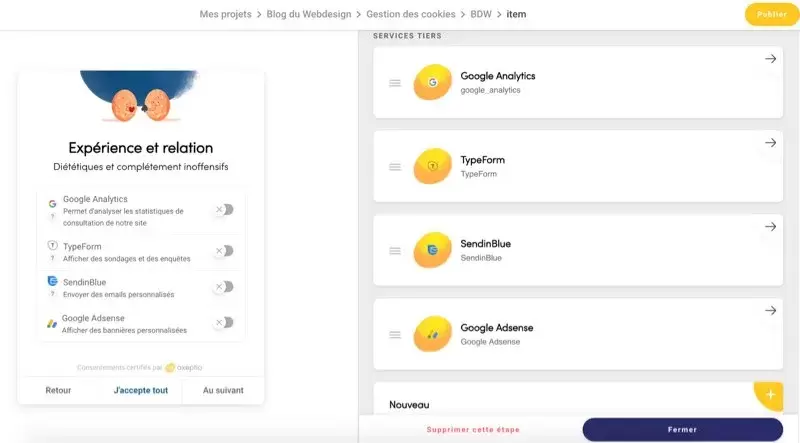This screenshot has height=443, width=800.
Task: Click the axeptio logo in preview footer
Action: [184, 367]
